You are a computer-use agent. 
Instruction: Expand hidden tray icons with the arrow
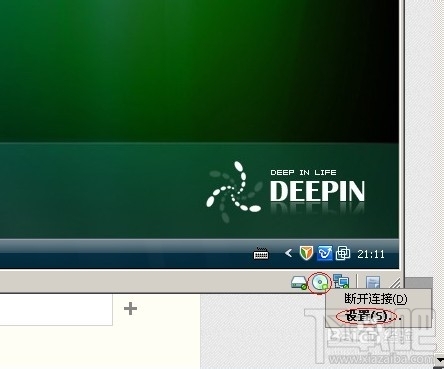pyautogui.click(x=288, y=253)
